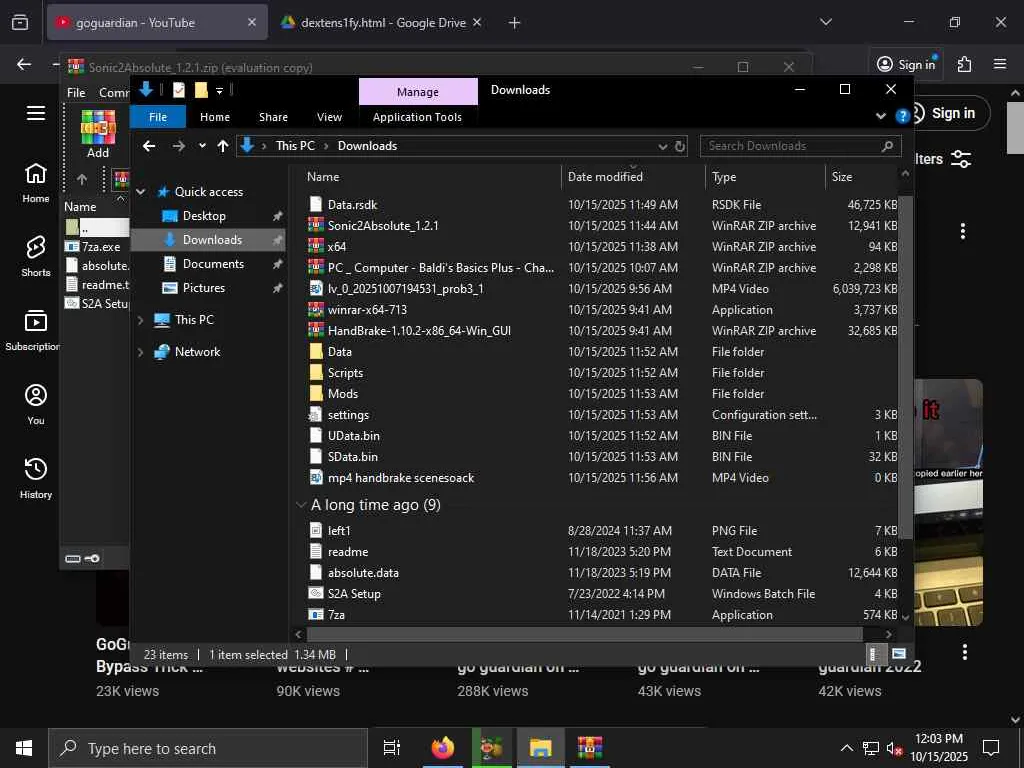Select Documents in Quick access
The image size is (1024, 768).
213,264
